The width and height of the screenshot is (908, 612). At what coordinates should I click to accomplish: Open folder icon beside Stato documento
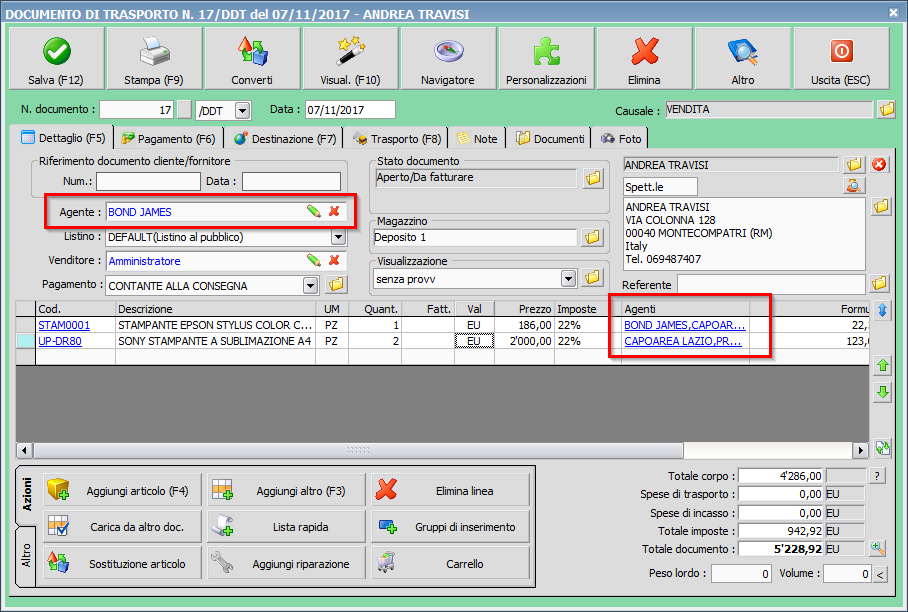[x=592, y=178]
